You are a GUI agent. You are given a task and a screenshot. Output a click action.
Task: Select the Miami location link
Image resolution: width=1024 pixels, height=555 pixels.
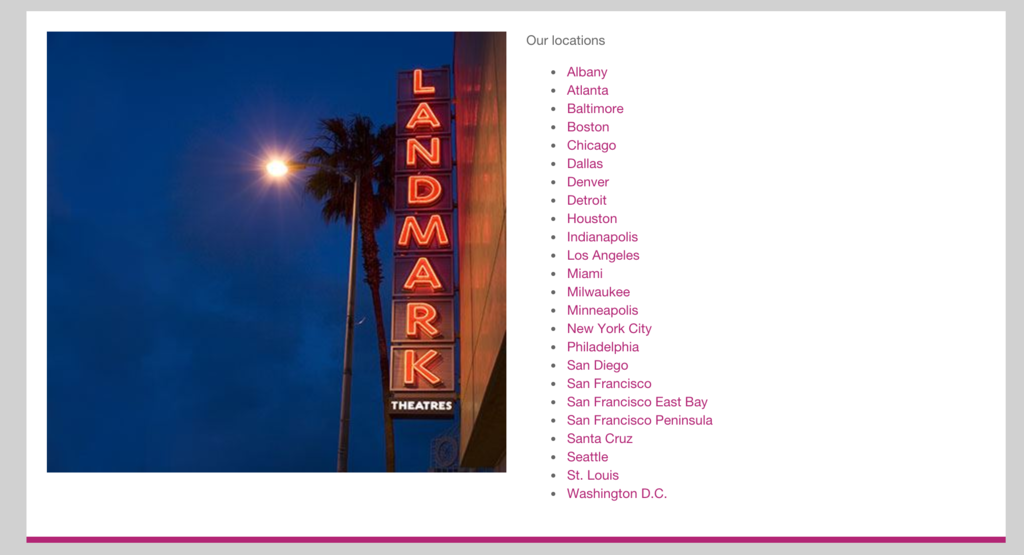(584, 274)
